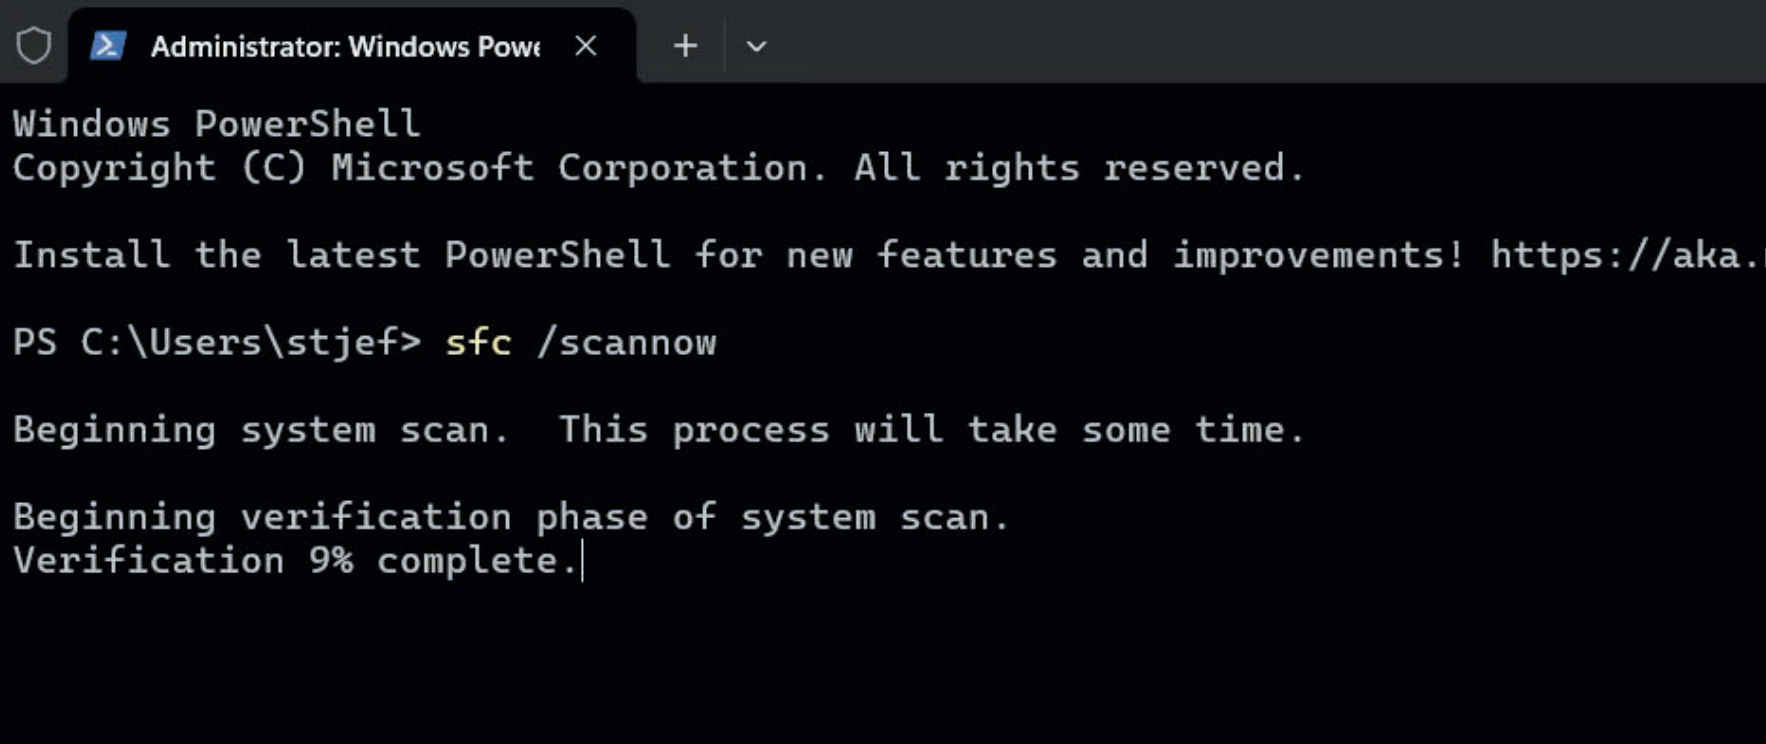1766x744 pixels.
Task: Click the Beginning system scan line
Action: coord(658,430)
